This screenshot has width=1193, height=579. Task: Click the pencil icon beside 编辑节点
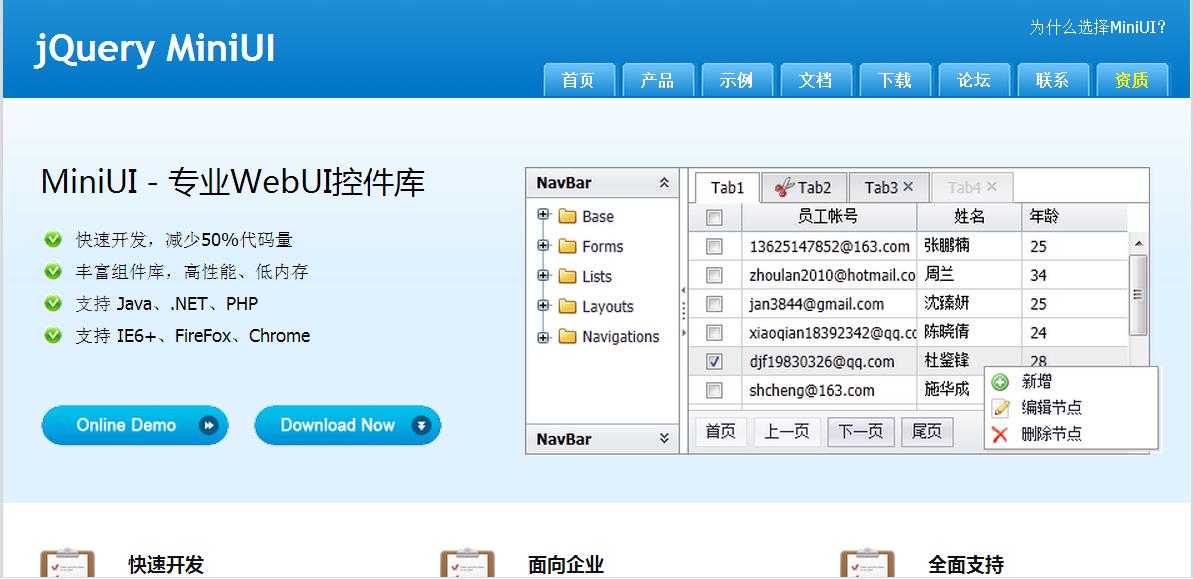1001,408
